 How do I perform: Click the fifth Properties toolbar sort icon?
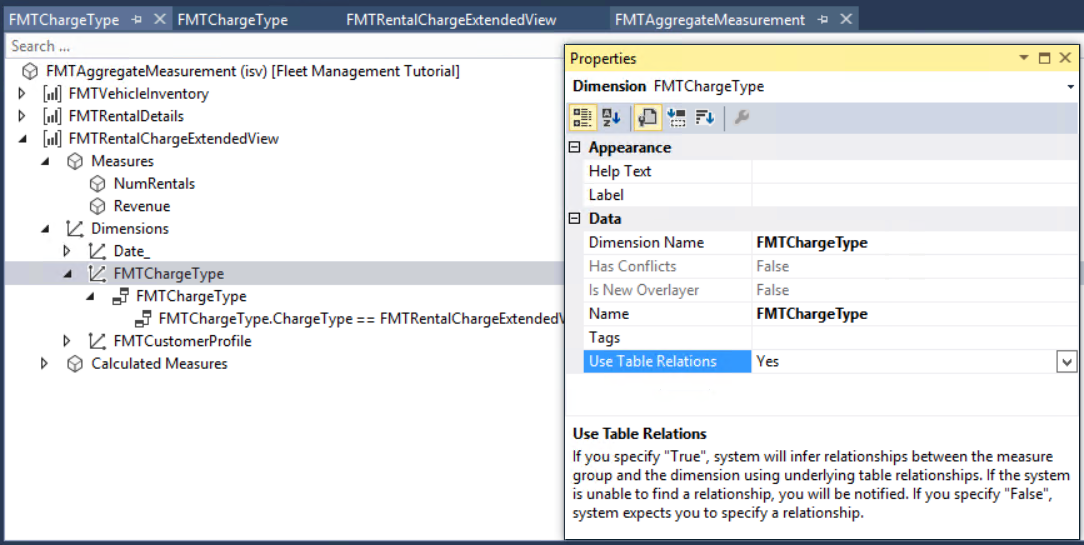(704, 118)
